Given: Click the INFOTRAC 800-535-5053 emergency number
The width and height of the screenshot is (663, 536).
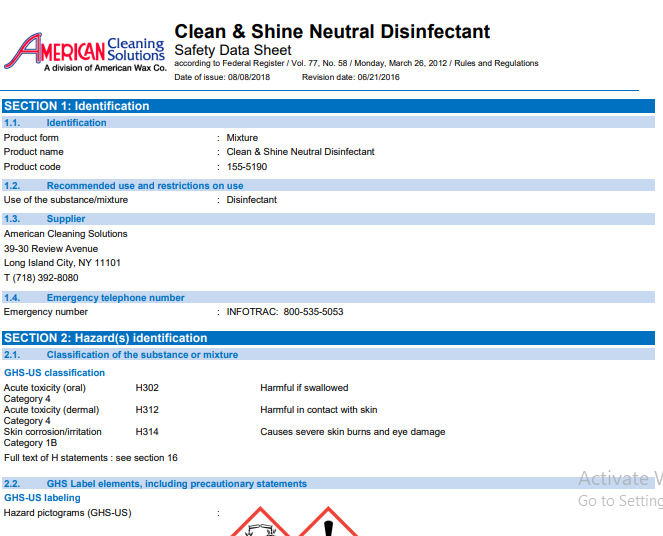Looking at the screenshot, I should click(x=285, y=312).
